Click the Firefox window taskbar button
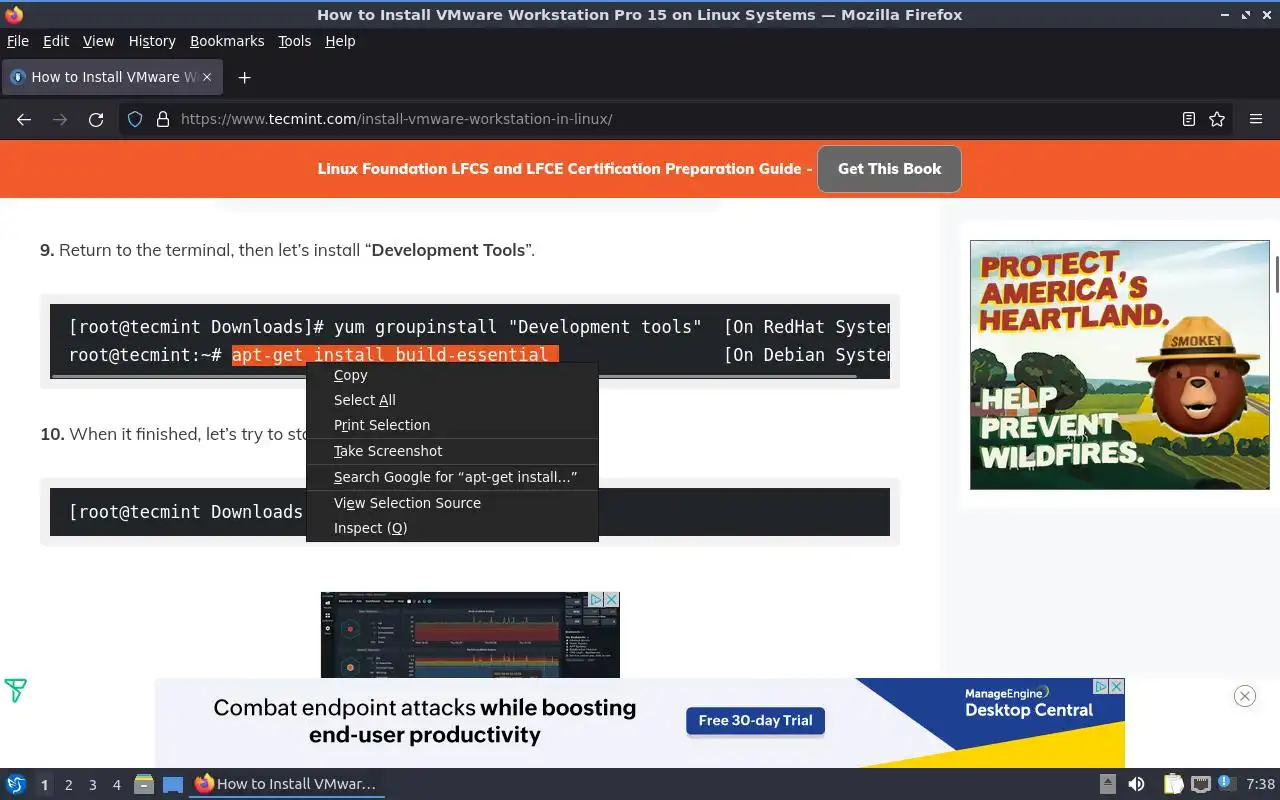This screenshot has height=800, width=1280. [287, 784]
